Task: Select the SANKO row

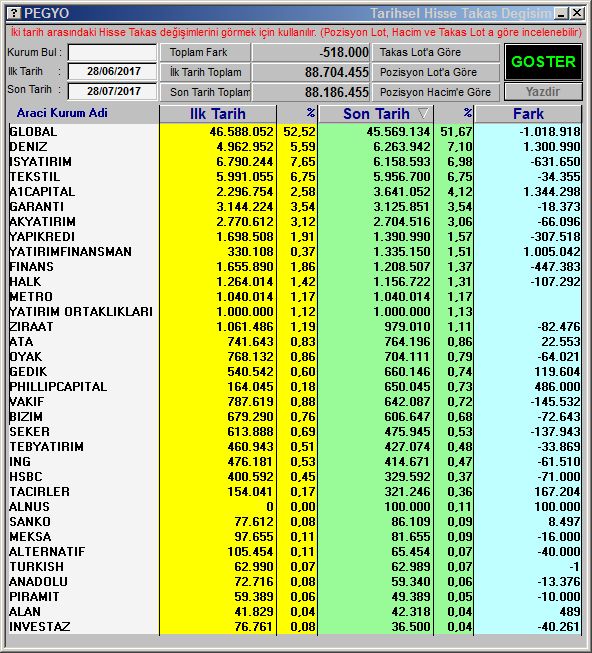Action: coord(295,521)
